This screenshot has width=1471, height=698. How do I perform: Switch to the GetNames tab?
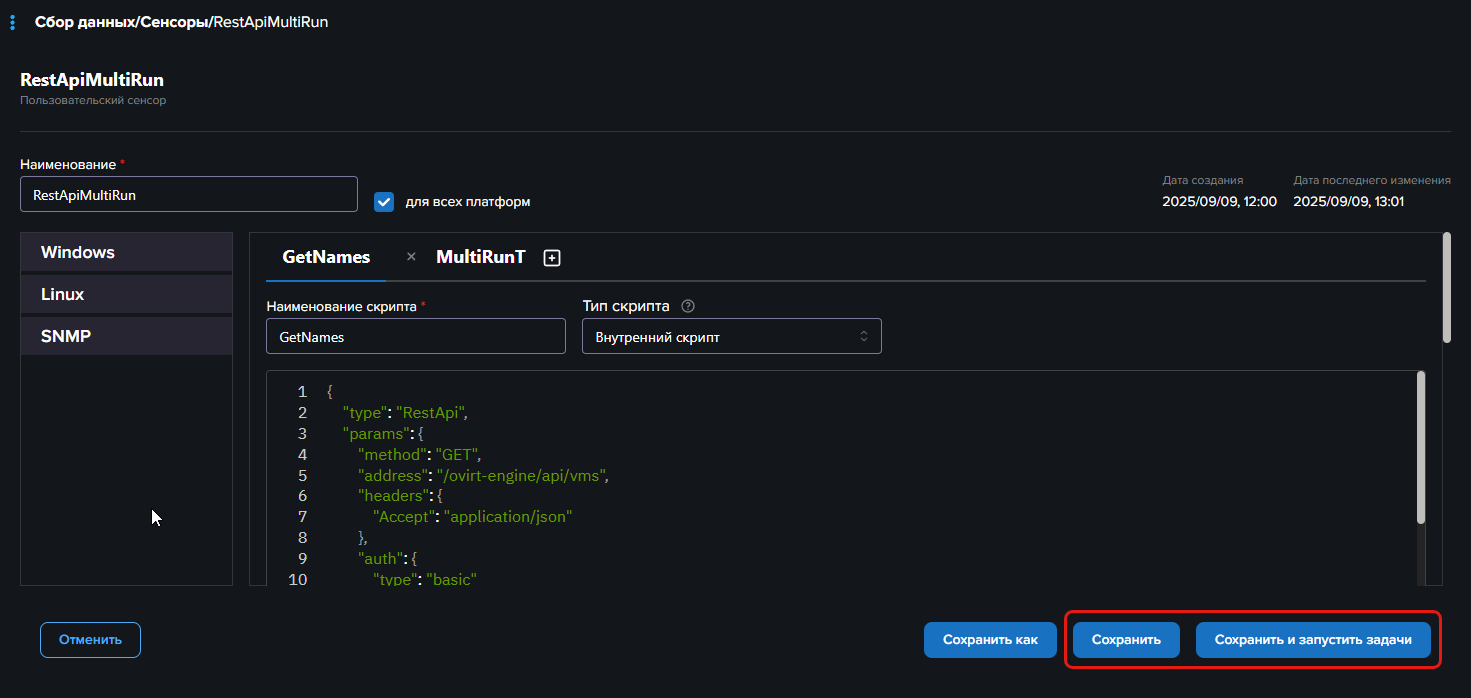[x=326, y=257]
